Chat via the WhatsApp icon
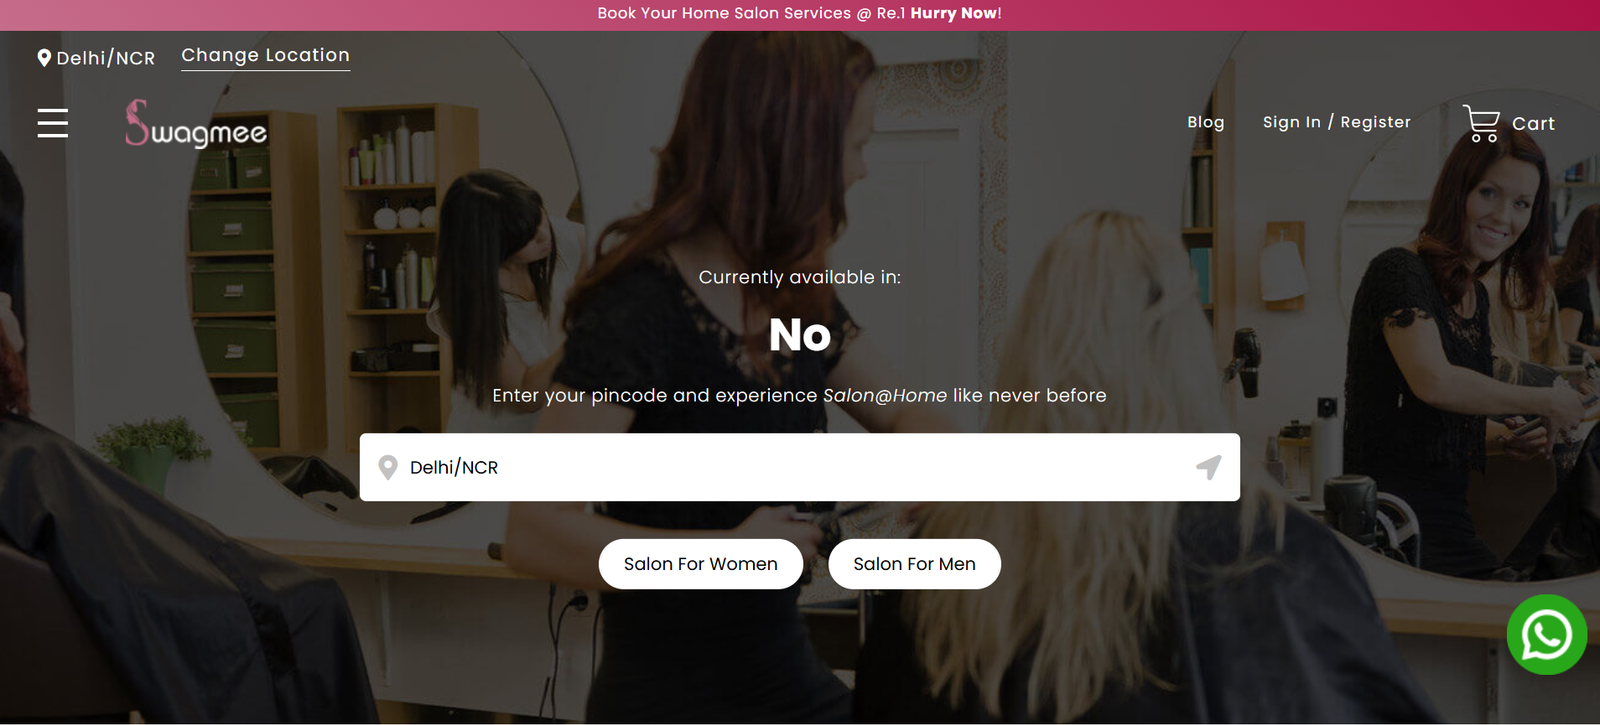Image resolution: width=1600 pixels, height=725 pixels. [x=1547, y=635]
